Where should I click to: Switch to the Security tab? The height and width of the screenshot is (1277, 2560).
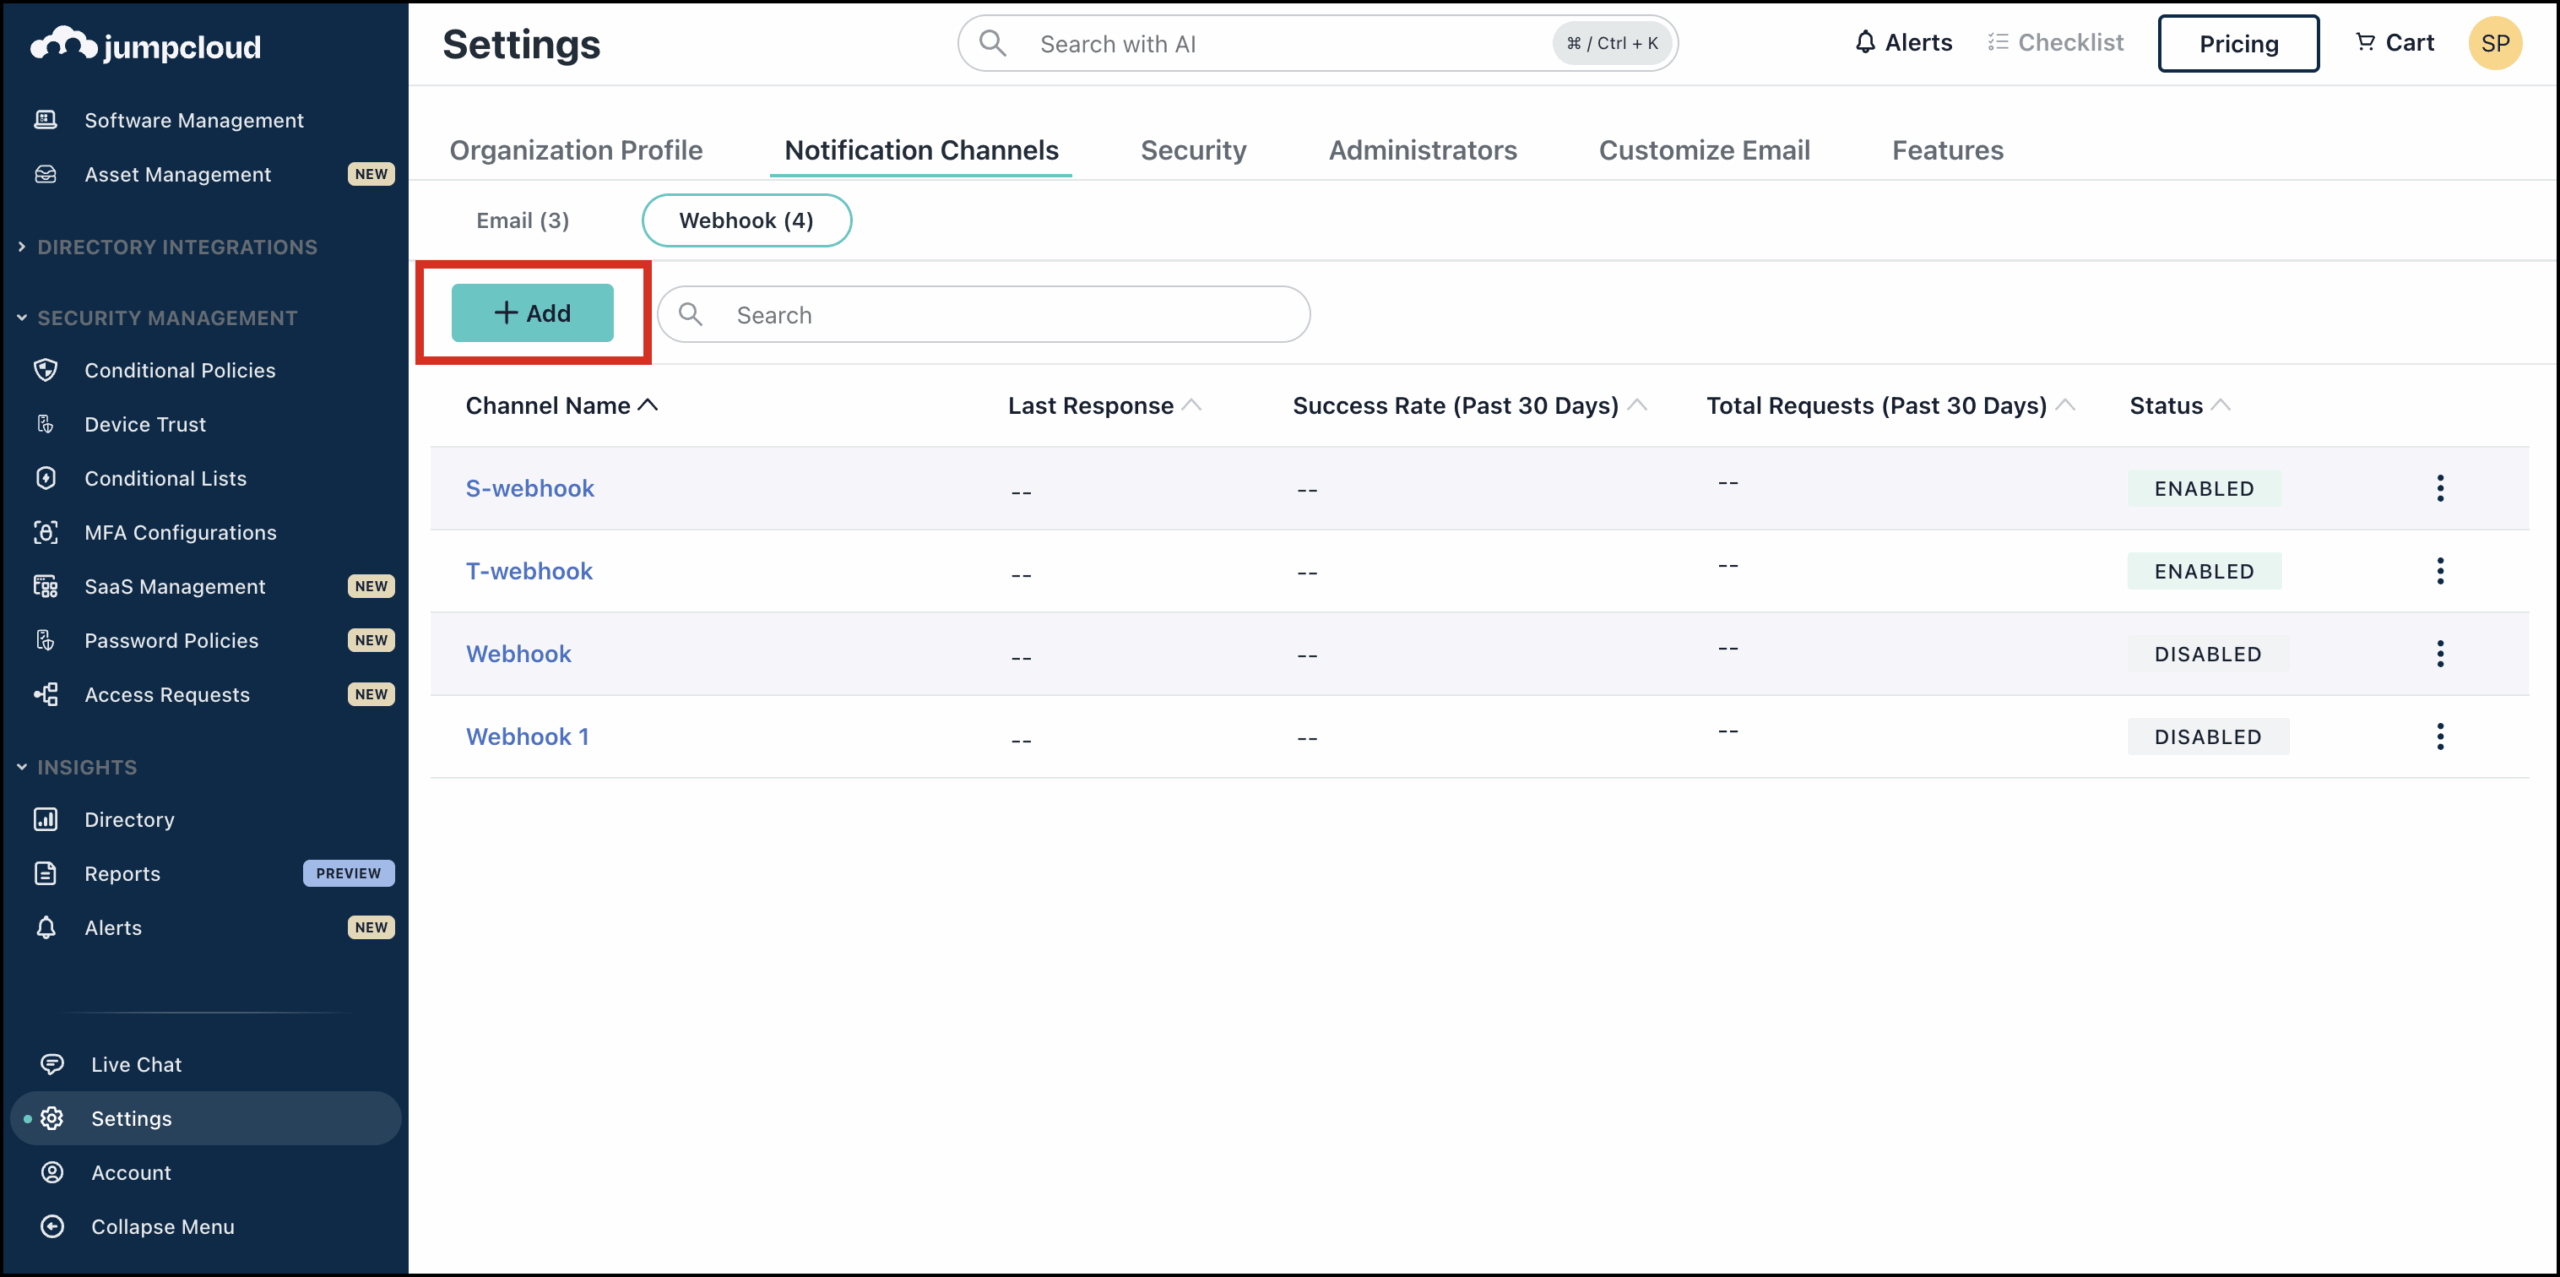(x=1193, y=150)
